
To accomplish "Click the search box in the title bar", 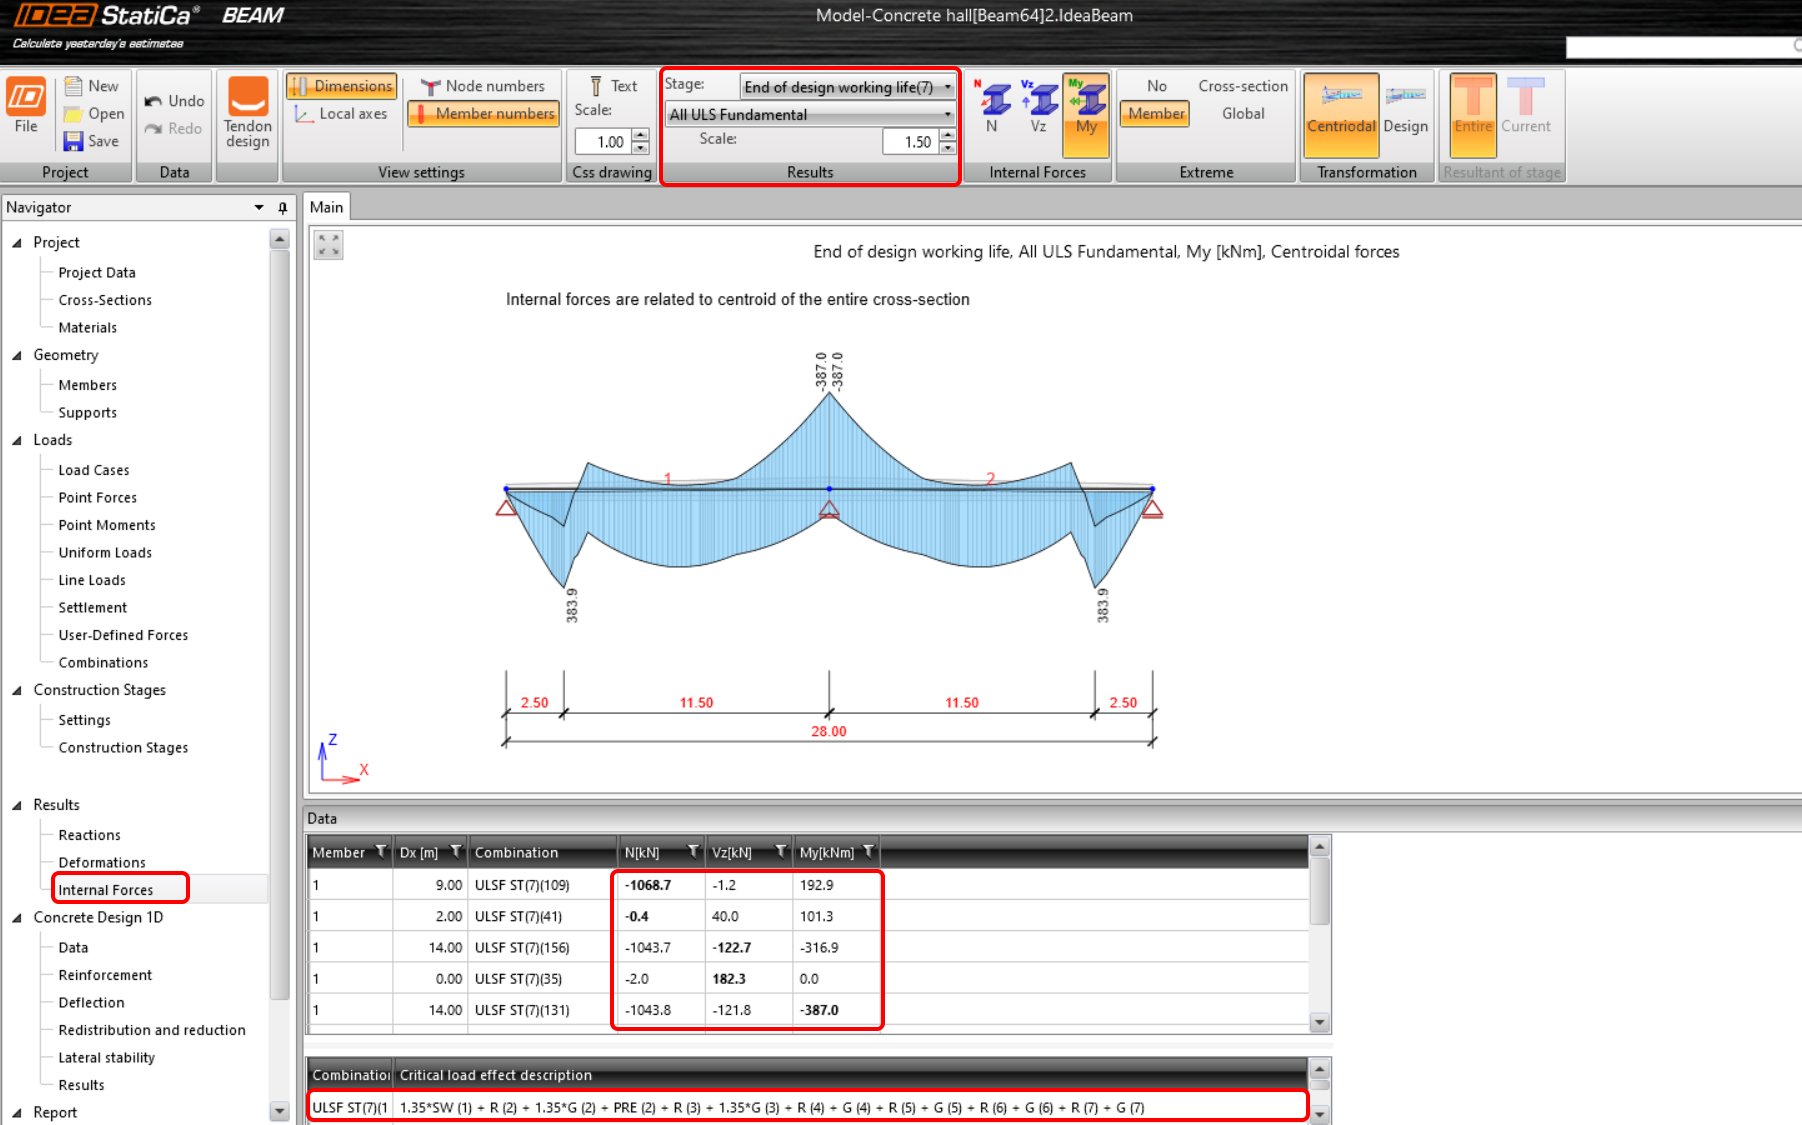I will [x=1683, y=46].
